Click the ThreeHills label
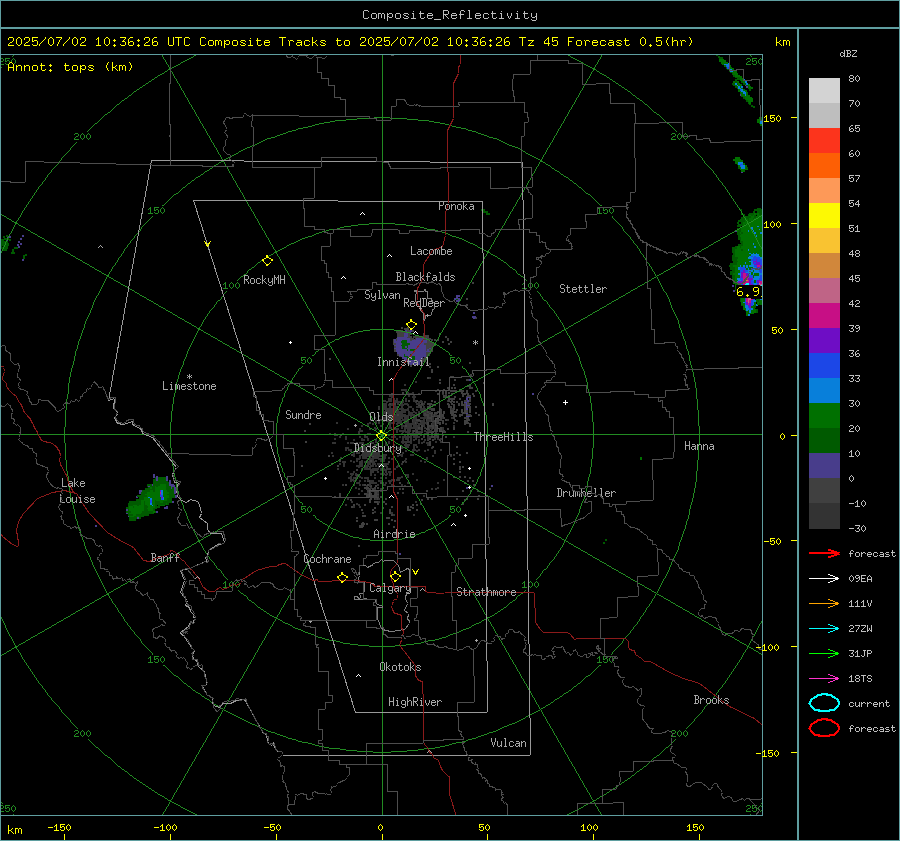 point(503,437)
